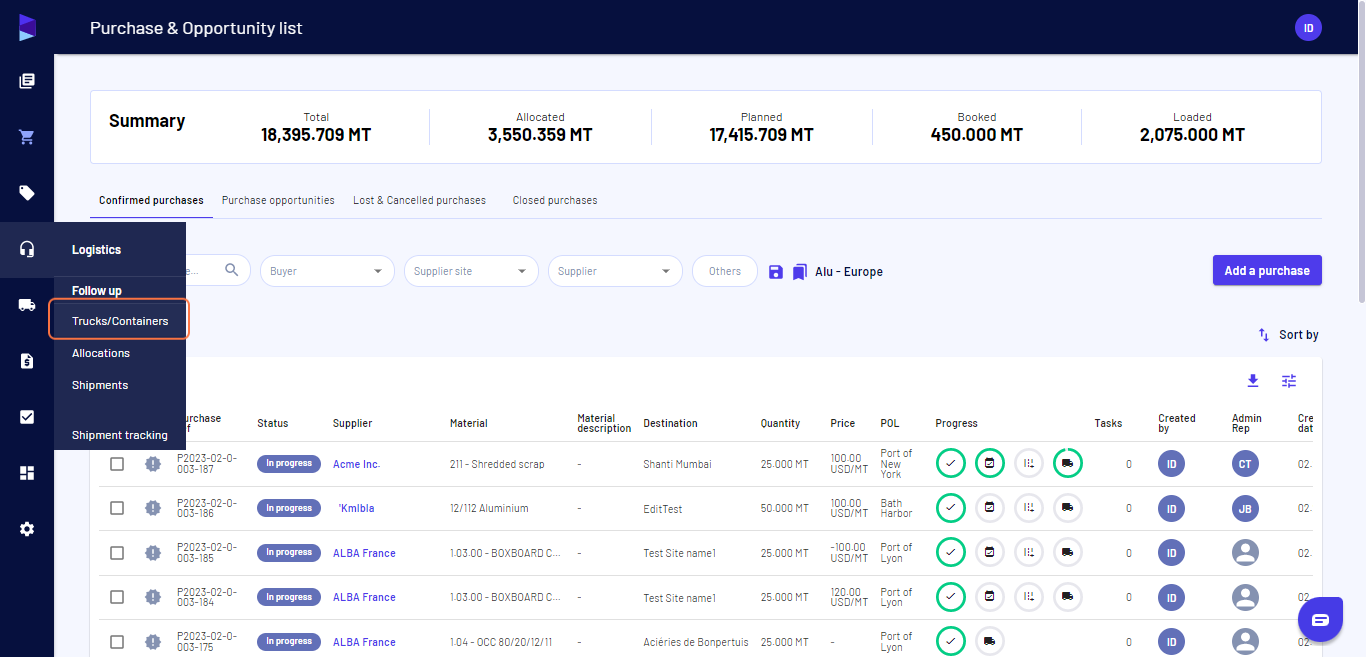The height and width of the screenshot is (657, 1366).
Task: Select checkbox for purchase P2023-02-0-003-186
Action: click(117, 508)
